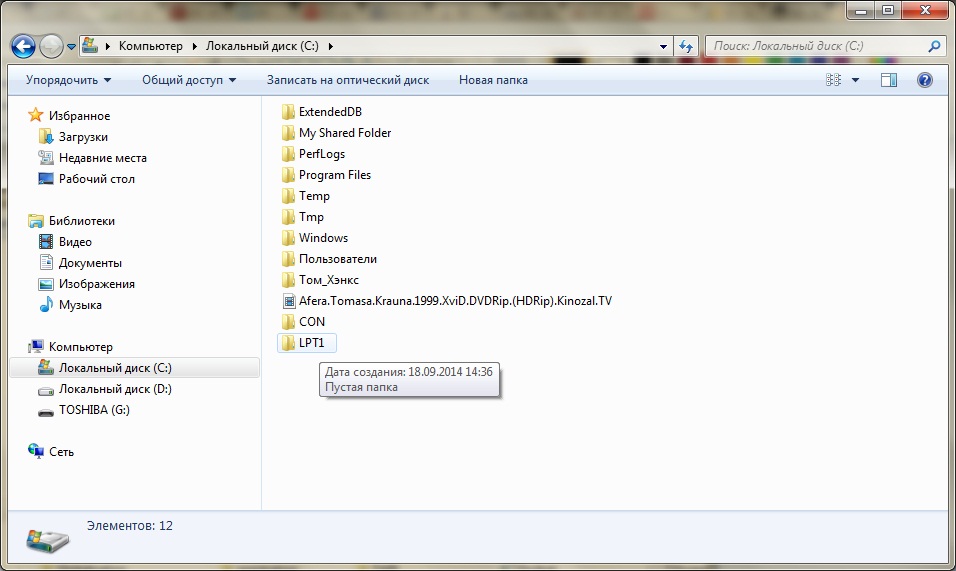The width and height of the screenshot is (956, 571).
Task: Open the Изображения library
Action: 96,284
